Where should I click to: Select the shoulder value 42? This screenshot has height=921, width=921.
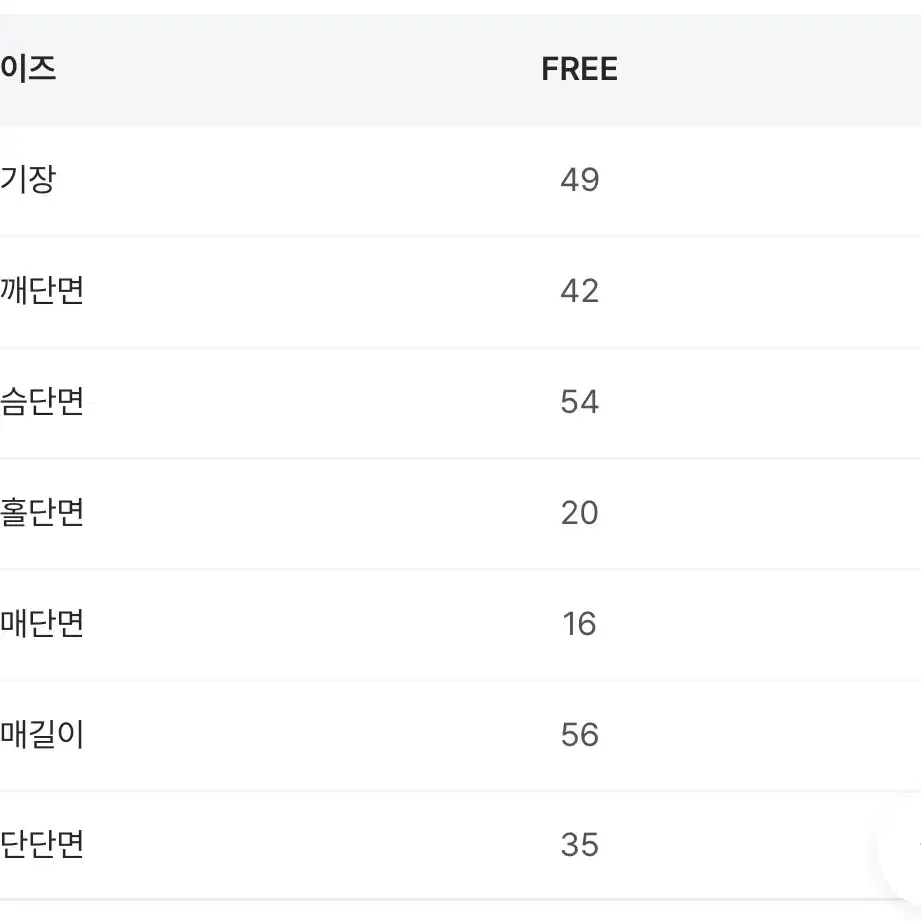(x=580, y=291)
